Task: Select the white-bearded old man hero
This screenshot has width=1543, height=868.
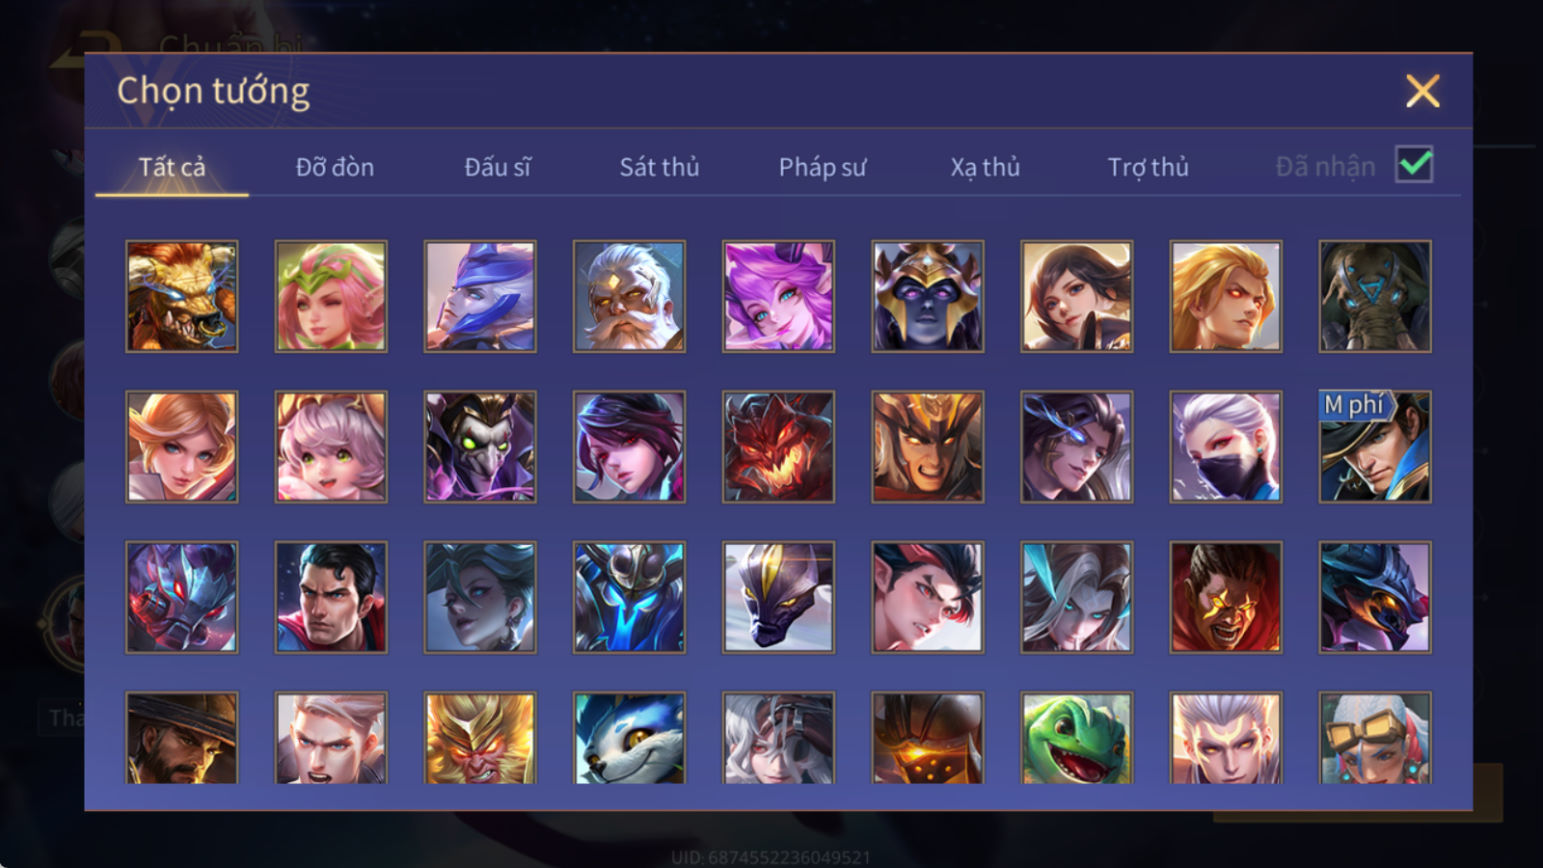Action: tap(629, 296)
